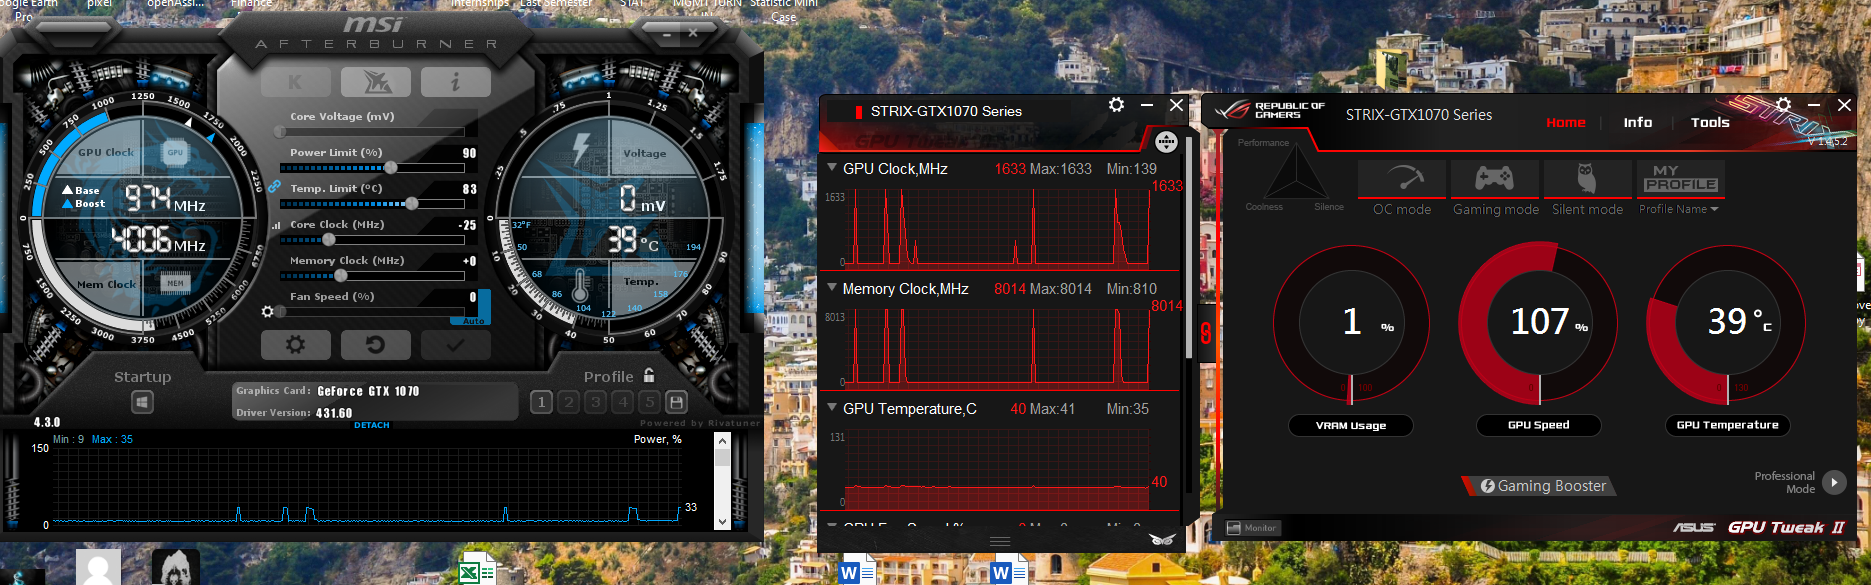Click the Fan Speed slider handle
The width and height of the screenshot is (1871, 585).
tap(281, 312)
